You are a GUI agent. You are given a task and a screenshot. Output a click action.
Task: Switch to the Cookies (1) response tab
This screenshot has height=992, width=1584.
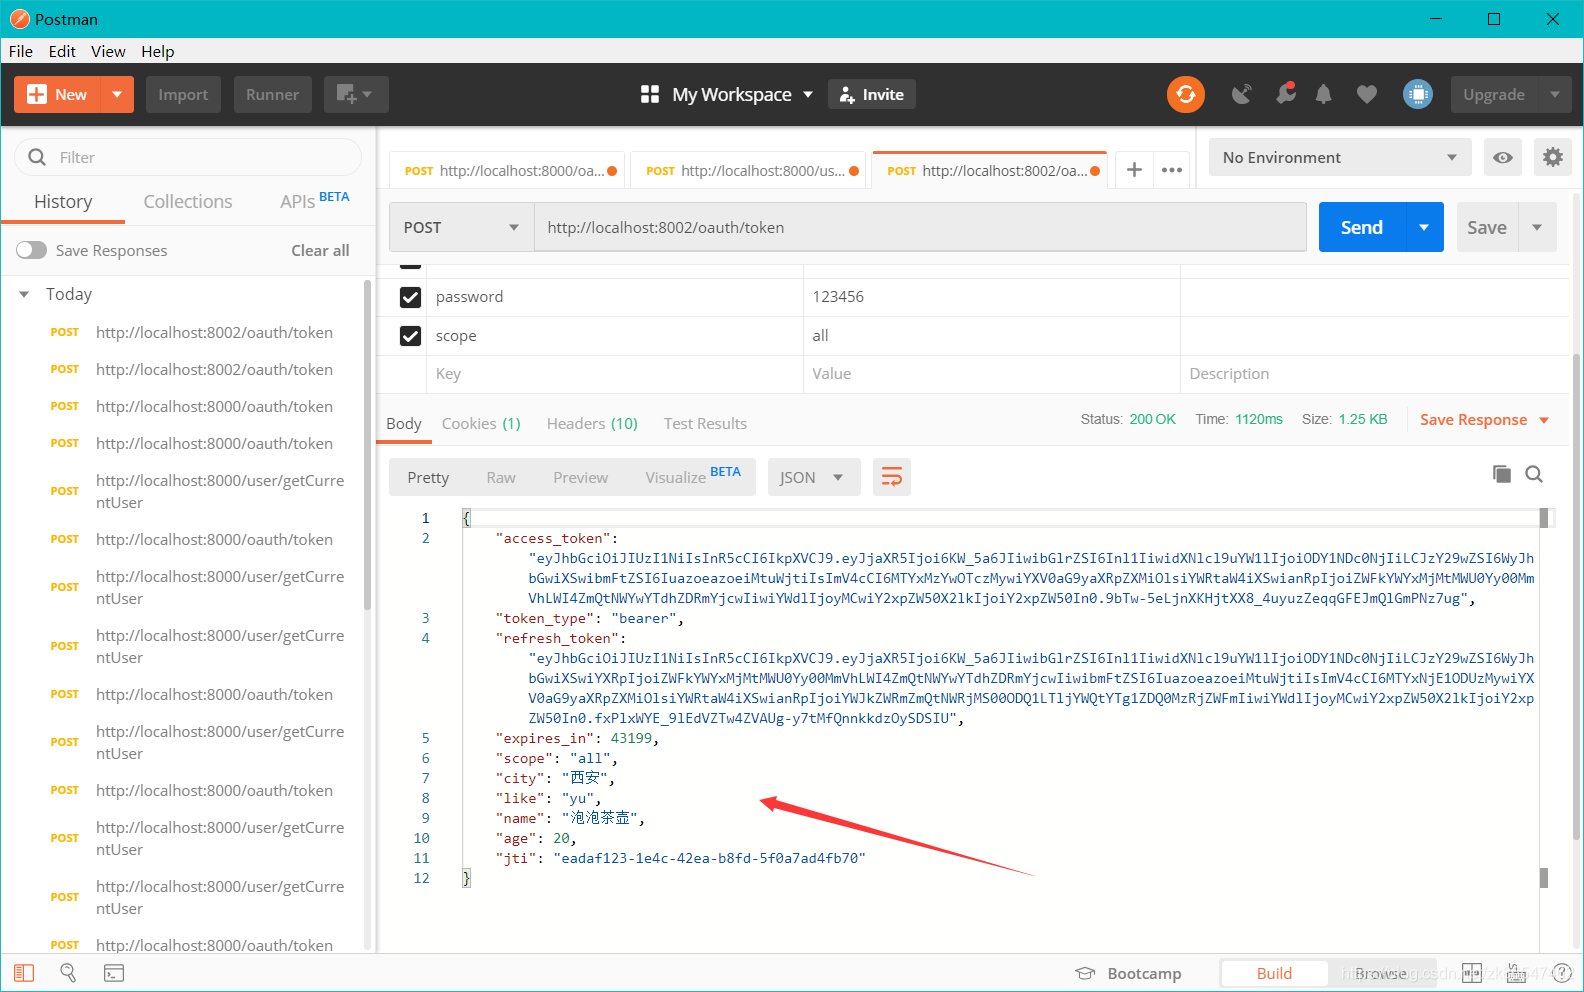(481, 423)
